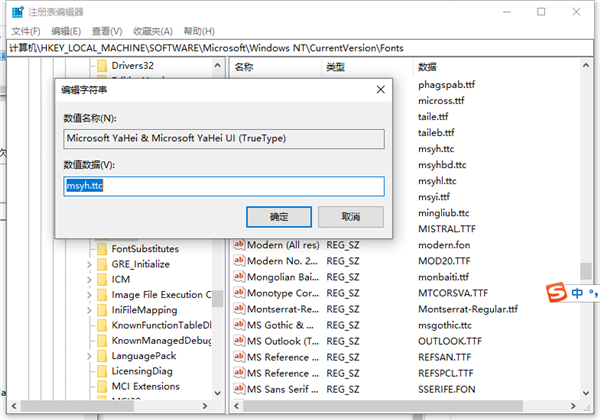Click the MS Sans Serif string value icon
This screenshot has height=420, width=600.
pos(239,389)
